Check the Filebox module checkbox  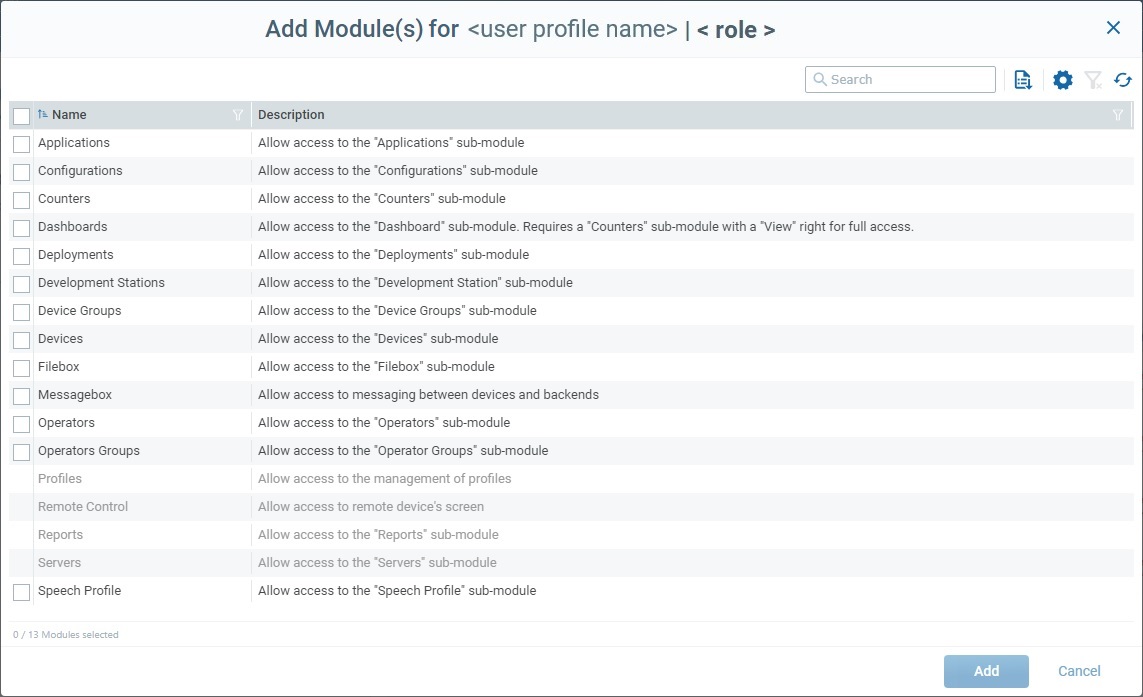point(21,367)
